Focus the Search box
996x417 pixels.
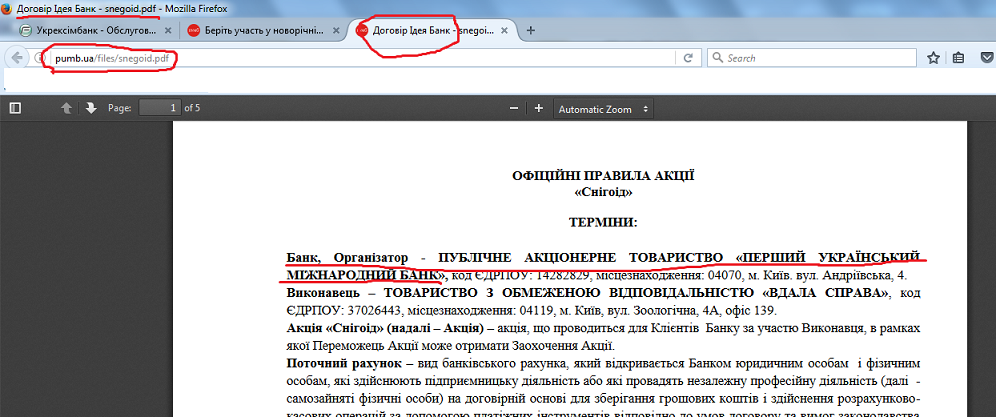tap(812, 58)
